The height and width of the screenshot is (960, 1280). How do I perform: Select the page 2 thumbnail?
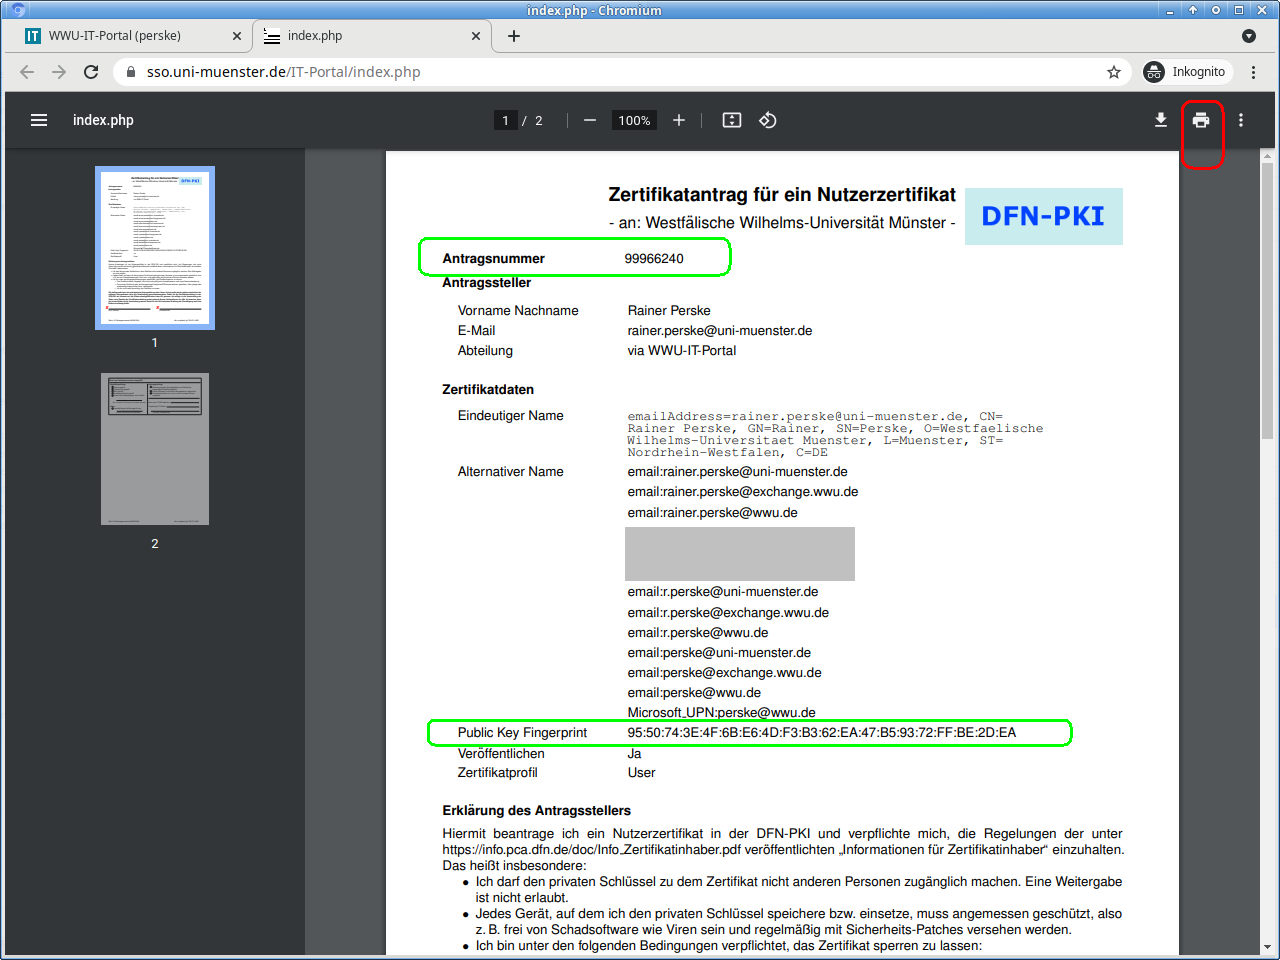pyautogui.click(x=155, y=449)
